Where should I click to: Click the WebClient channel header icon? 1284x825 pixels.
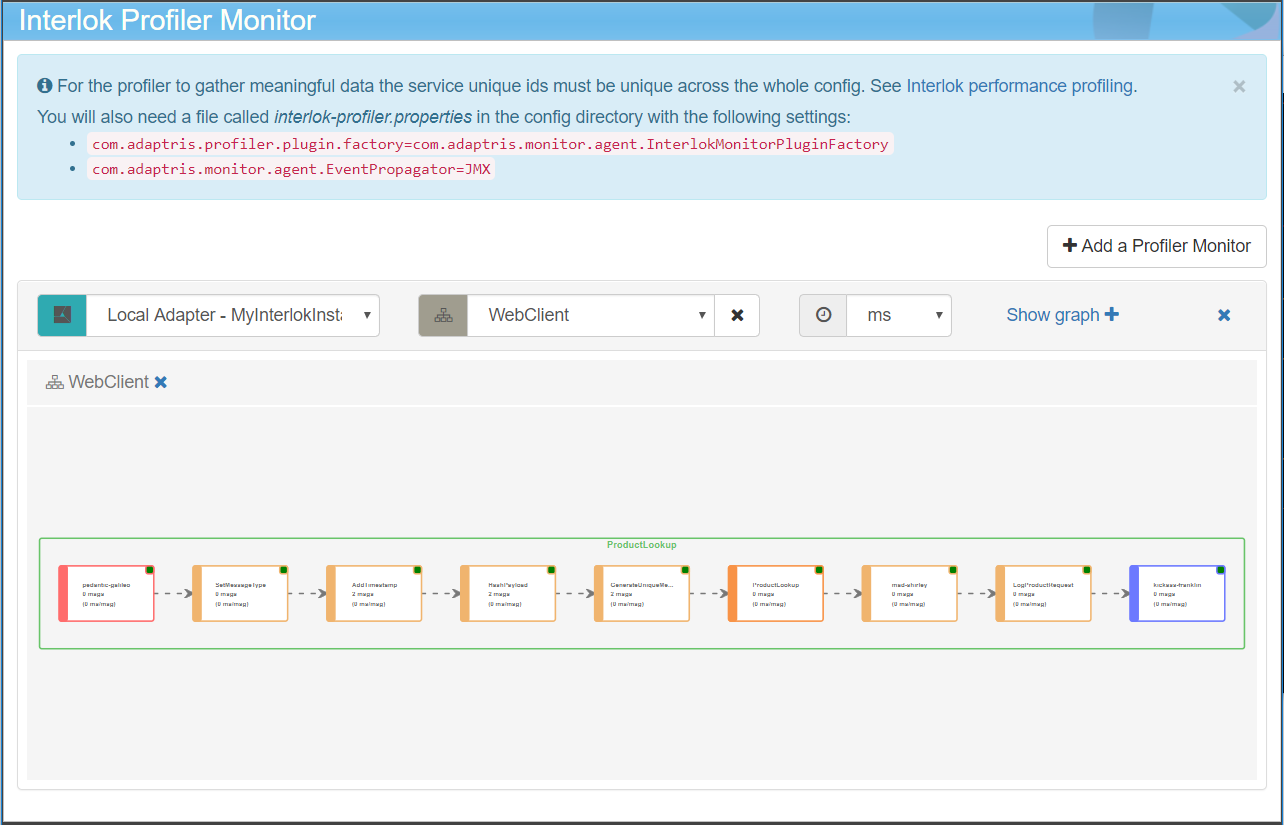tap(55, 382)
